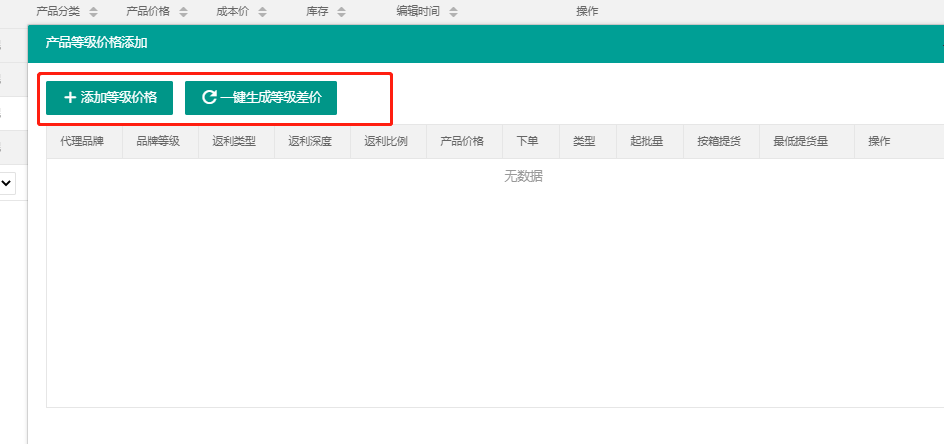
Task: Open the dropdown at left edge
Action: [x=7, y=183]
